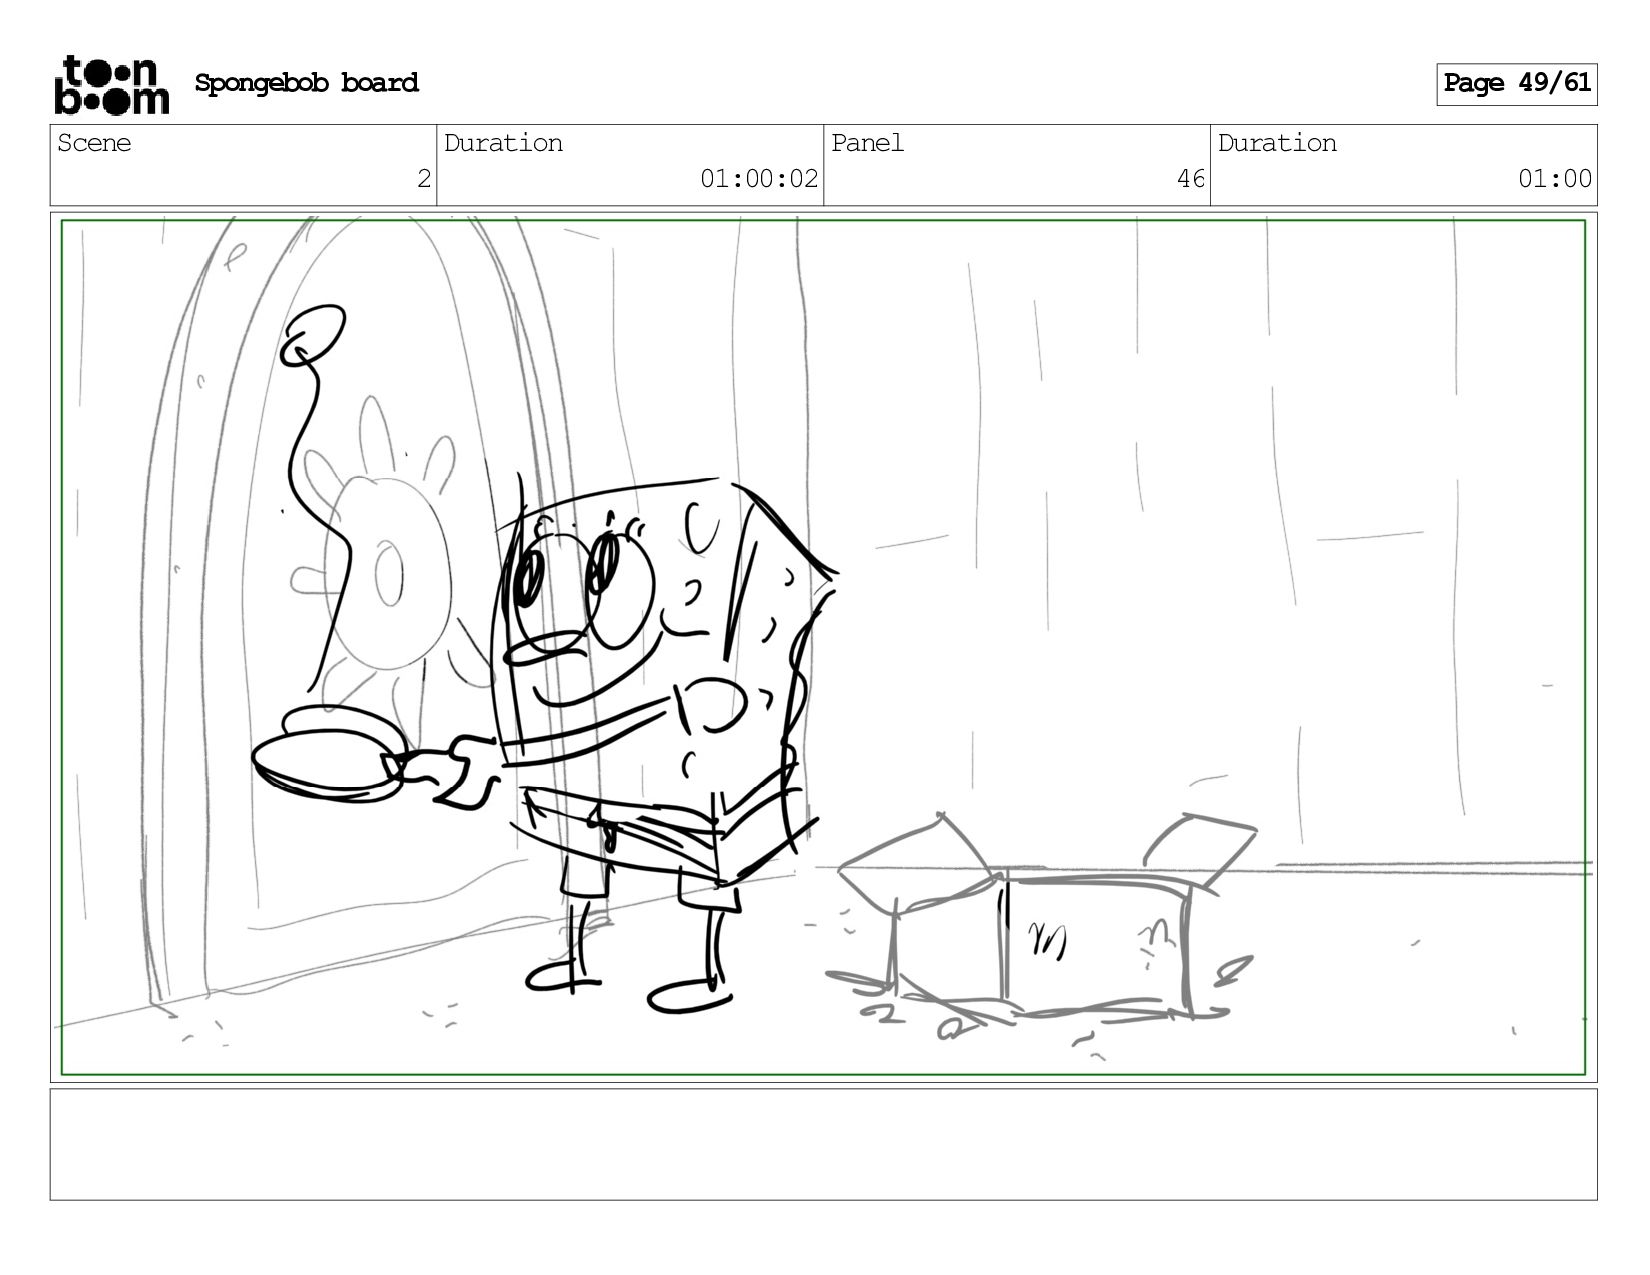Screen dimensions: 1650x1275
Task: Click the 'Panel' header label
Action: point(867,143)
